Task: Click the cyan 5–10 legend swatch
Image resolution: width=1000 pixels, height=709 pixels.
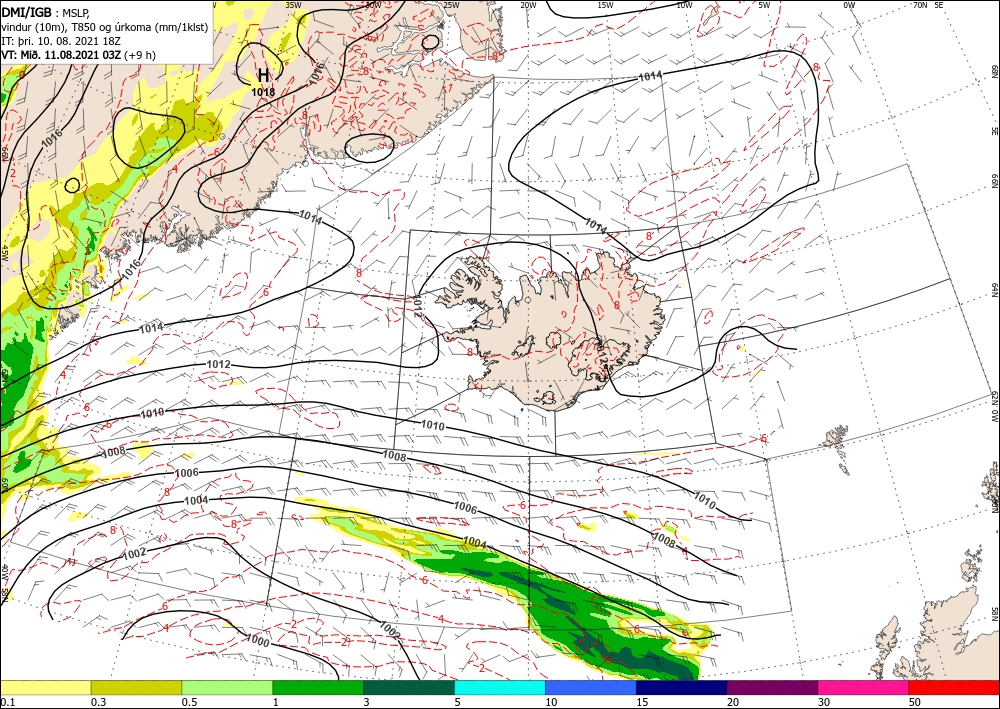Action: point(500,687)
